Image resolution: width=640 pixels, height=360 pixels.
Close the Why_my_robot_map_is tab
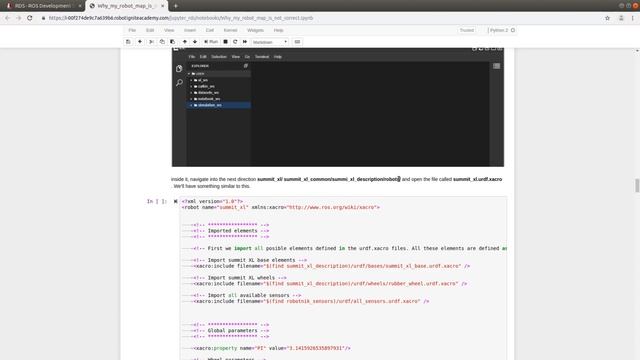pos(162,6)
